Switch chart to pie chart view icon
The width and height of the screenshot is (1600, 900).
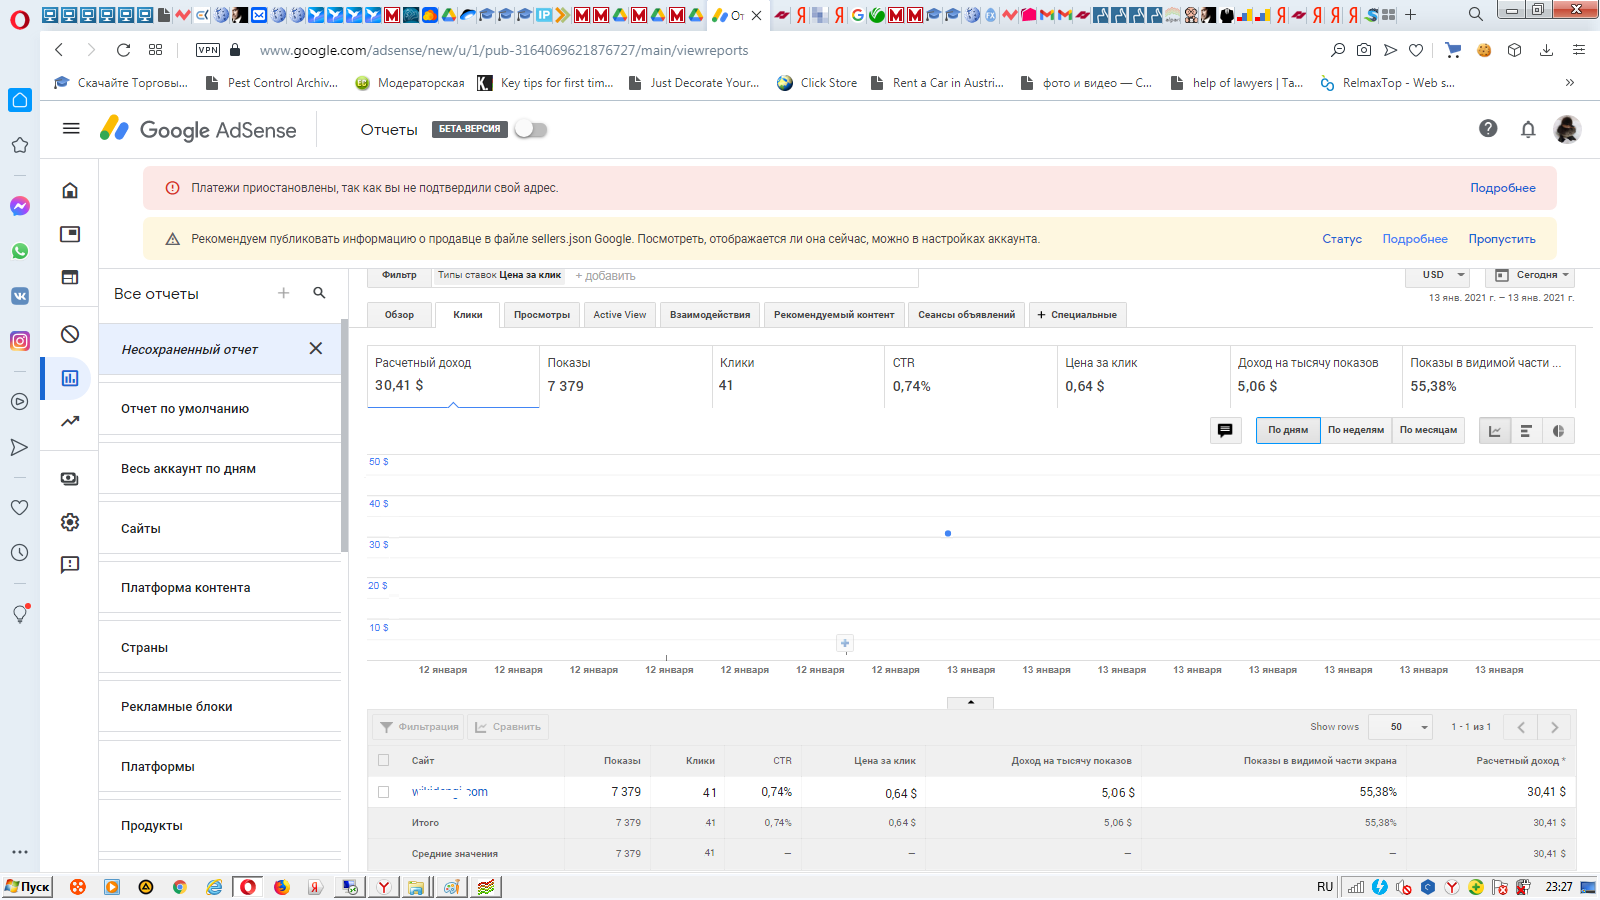click(x=1558, y=431)
